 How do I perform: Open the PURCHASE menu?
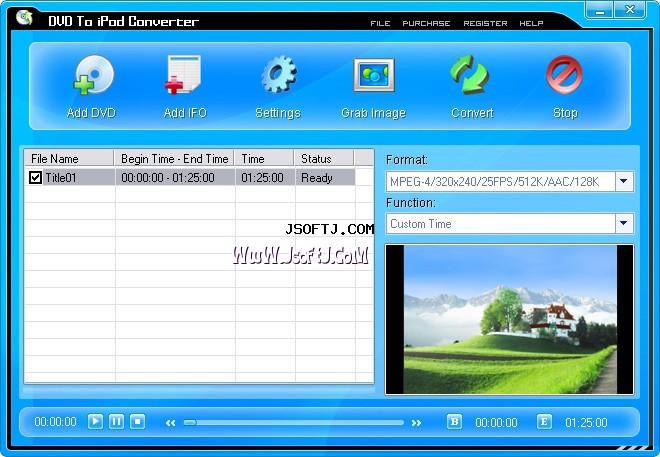[x=426, y=24]
